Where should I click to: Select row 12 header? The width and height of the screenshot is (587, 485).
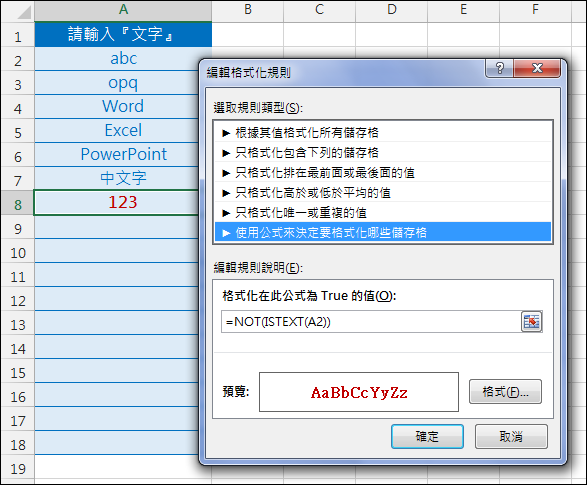coord(18,300)
